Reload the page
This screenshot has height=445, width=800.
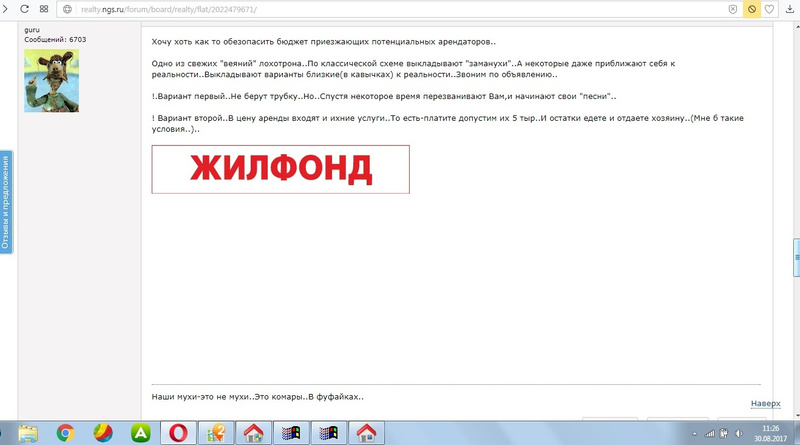tap(24, 9)
